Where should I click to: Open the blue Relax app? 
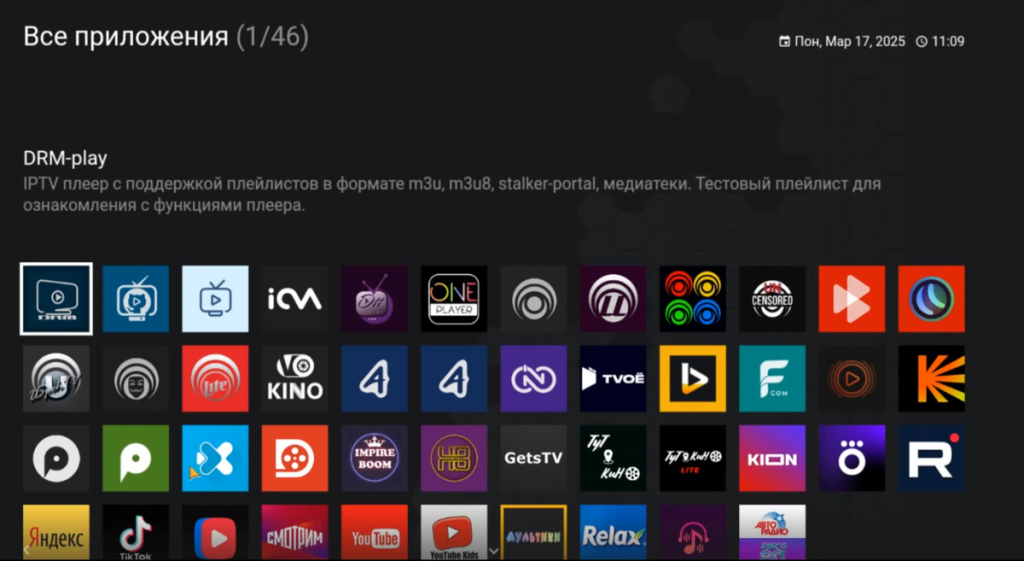coord(613,532)
